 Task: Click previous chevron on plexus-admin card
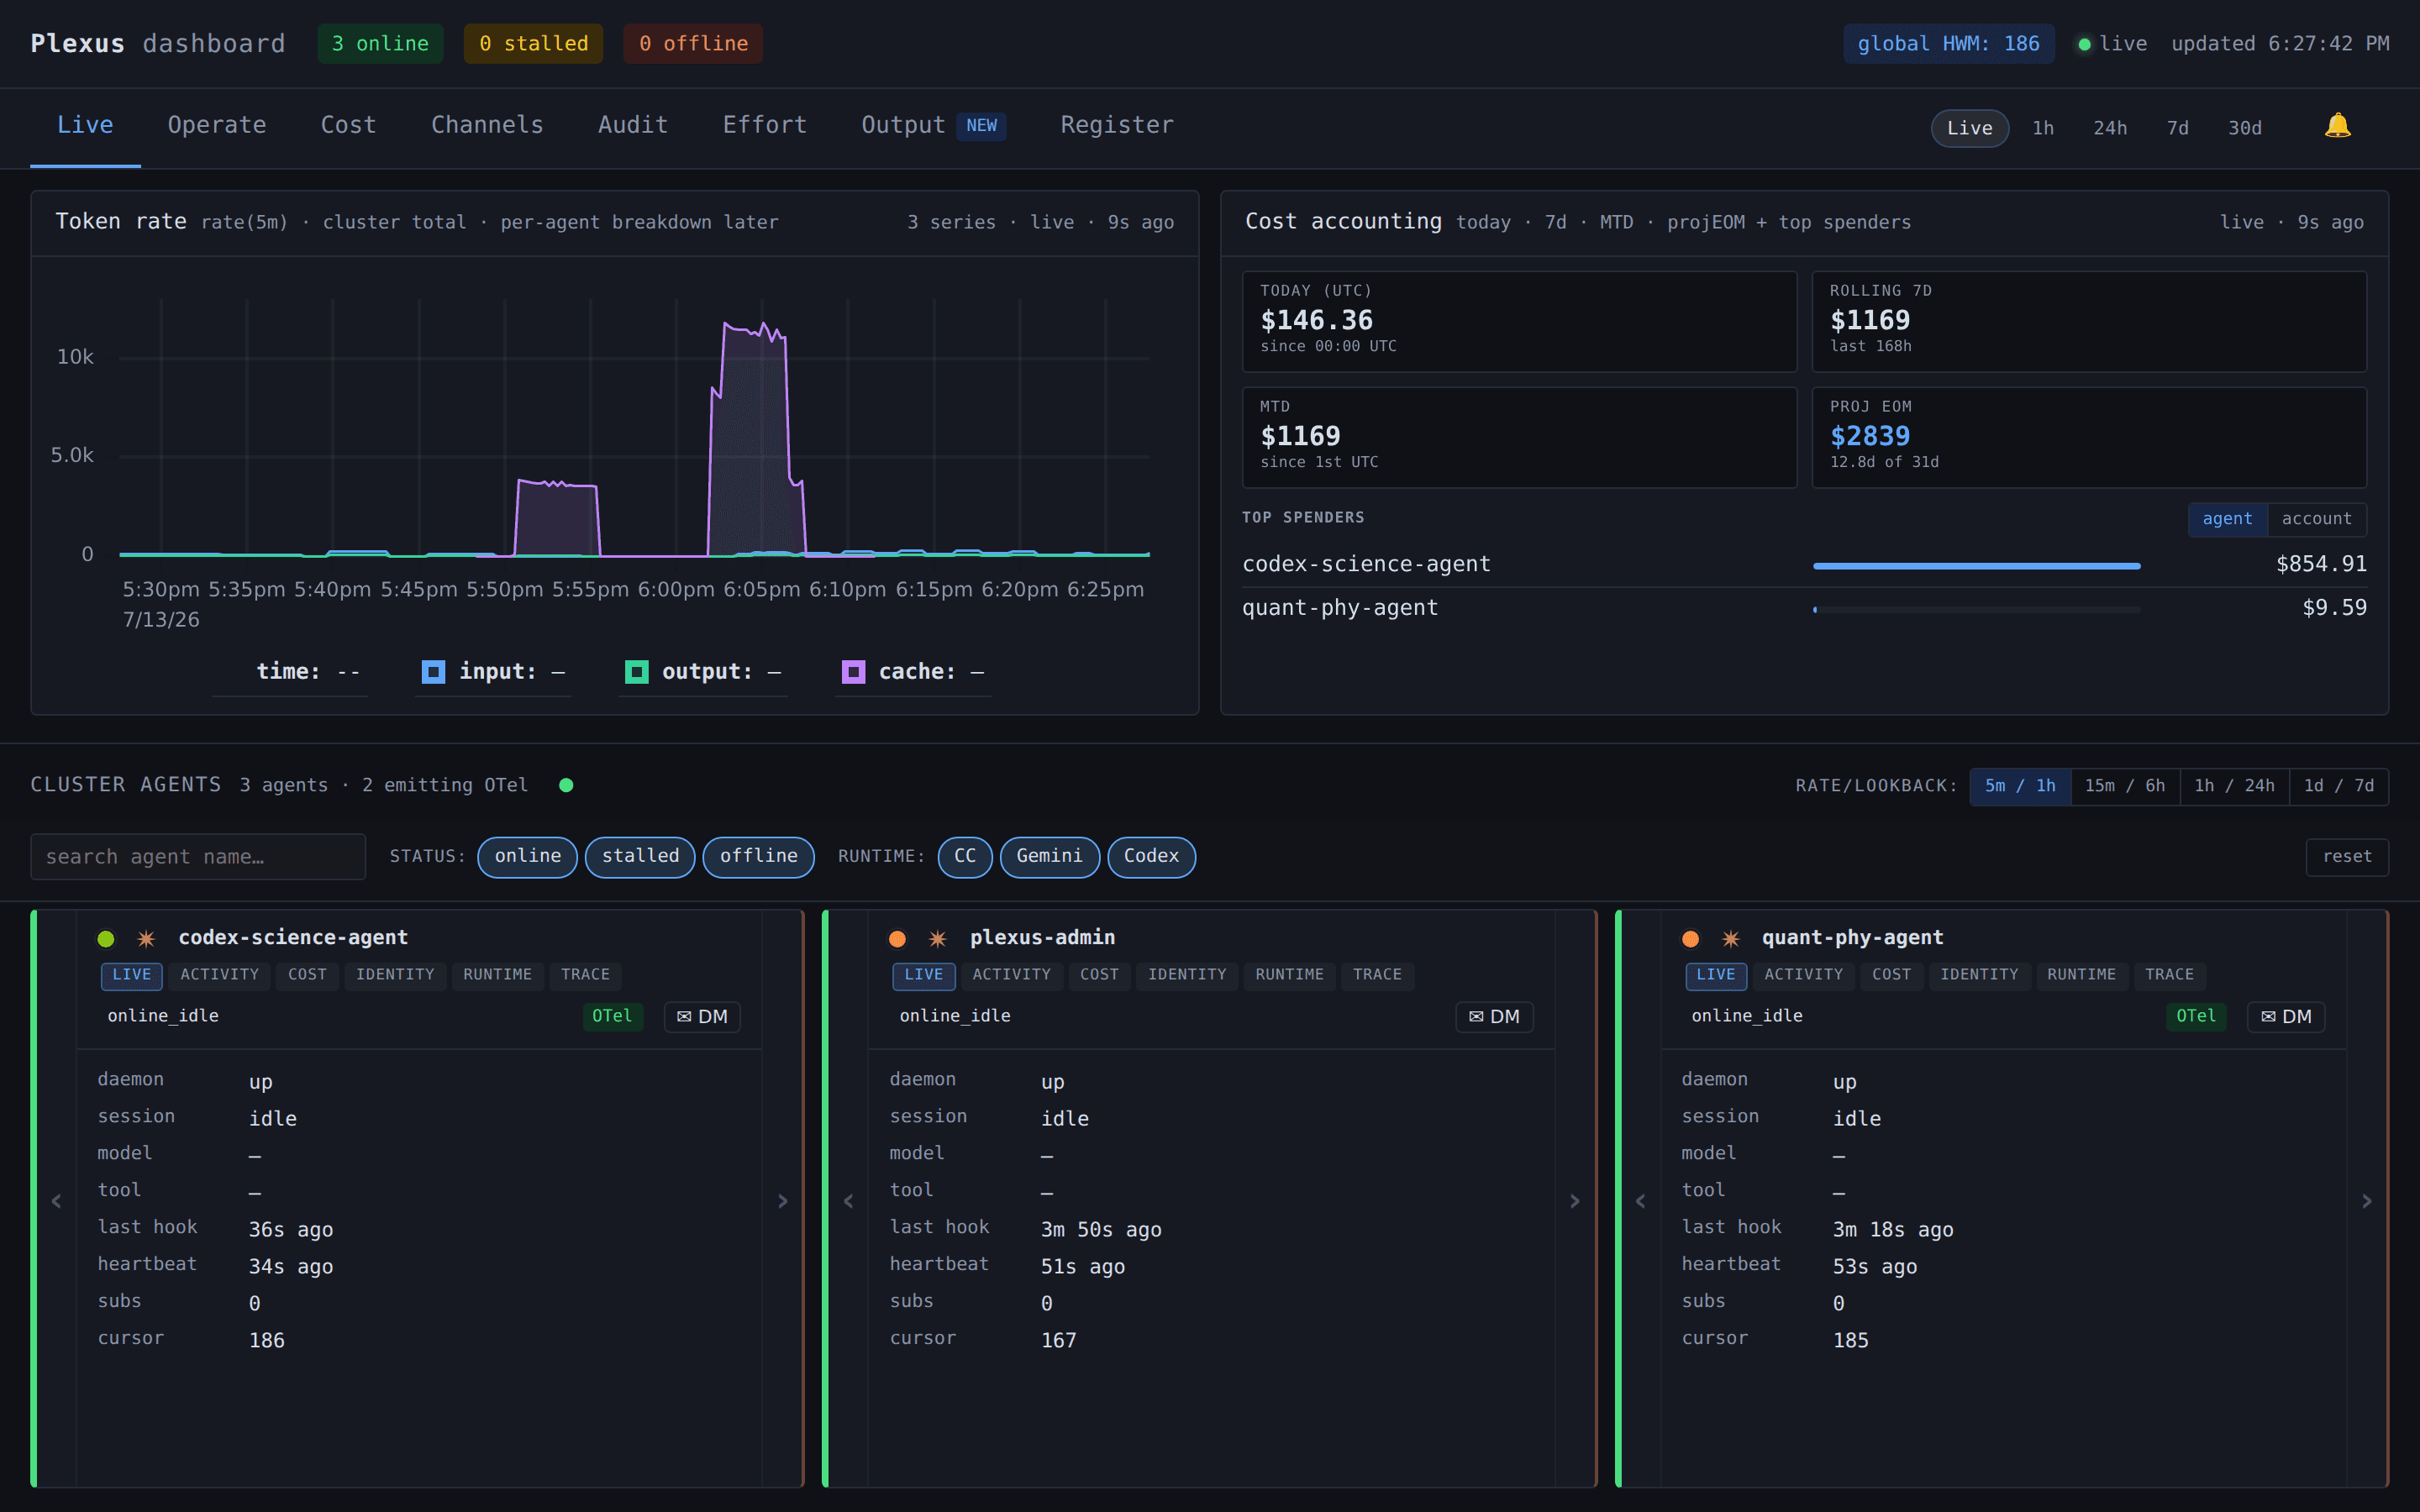click(848, 1201)
